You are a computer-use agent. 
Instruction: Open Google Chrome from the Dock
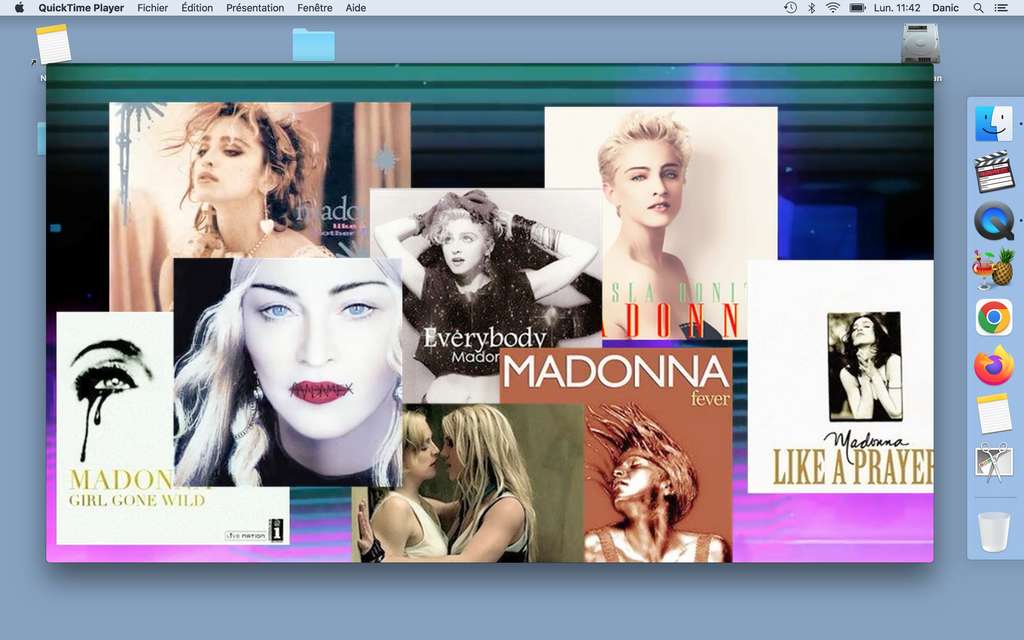(x=994, y=317)
